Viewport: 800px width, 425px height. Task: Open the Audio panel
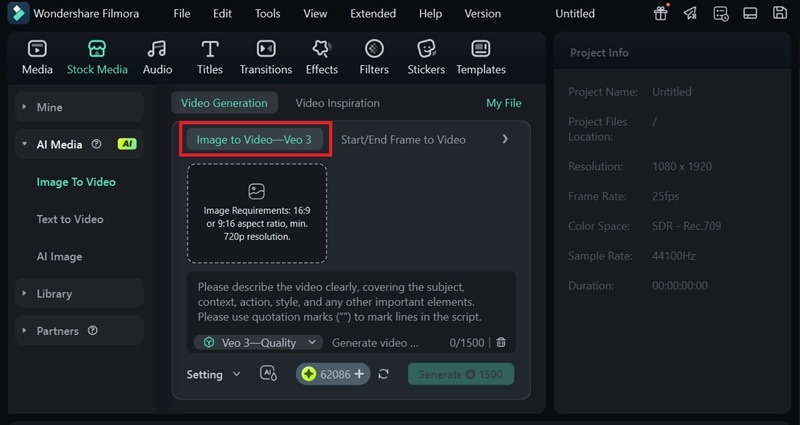point(157,57)
